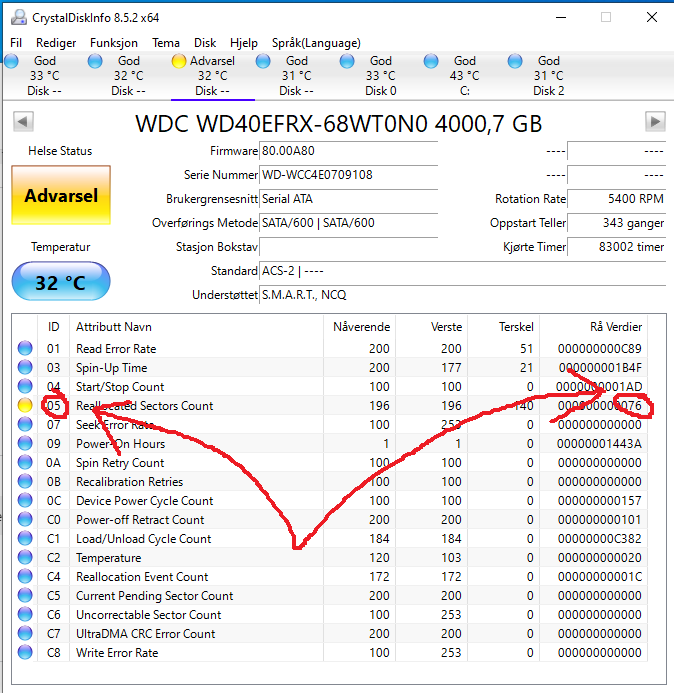Click yellow warning orb for Reallocated Sectors Count
Viewport: 674px width, 693px height.
click(x=25, y=405)
